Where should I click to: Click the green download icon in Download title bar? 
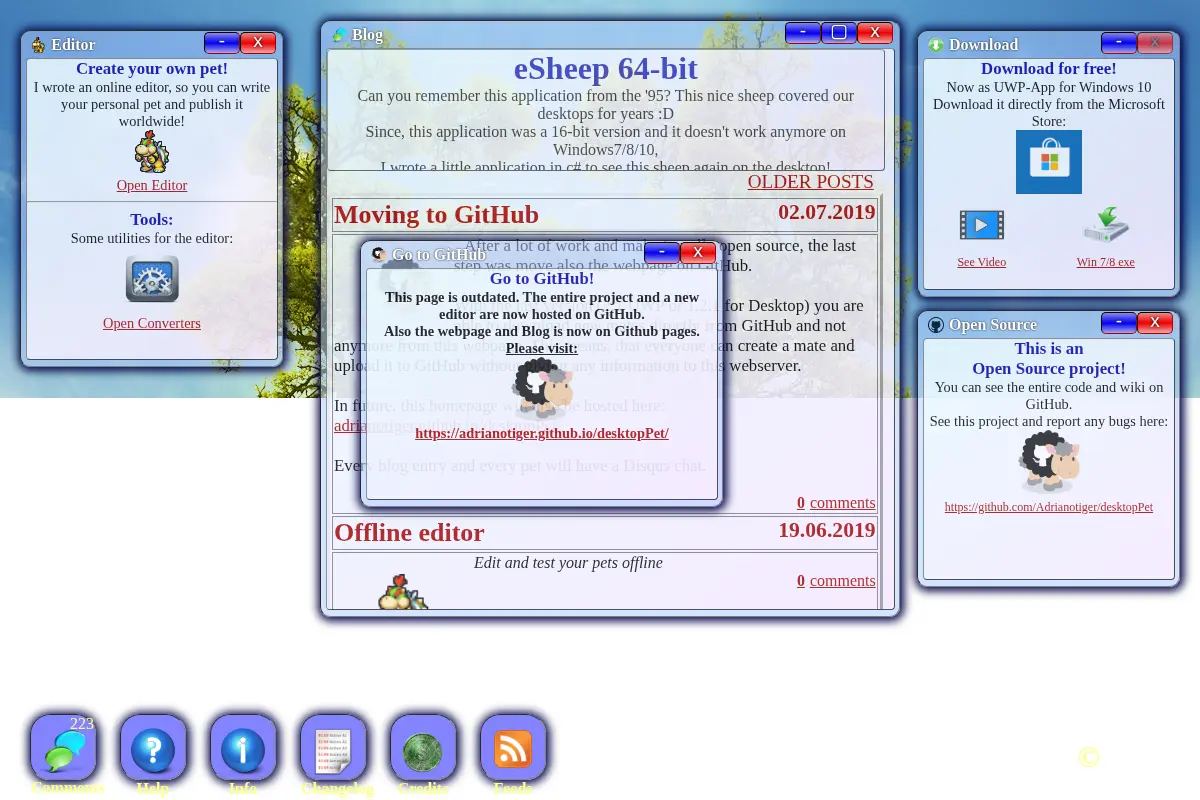[936, 45]
